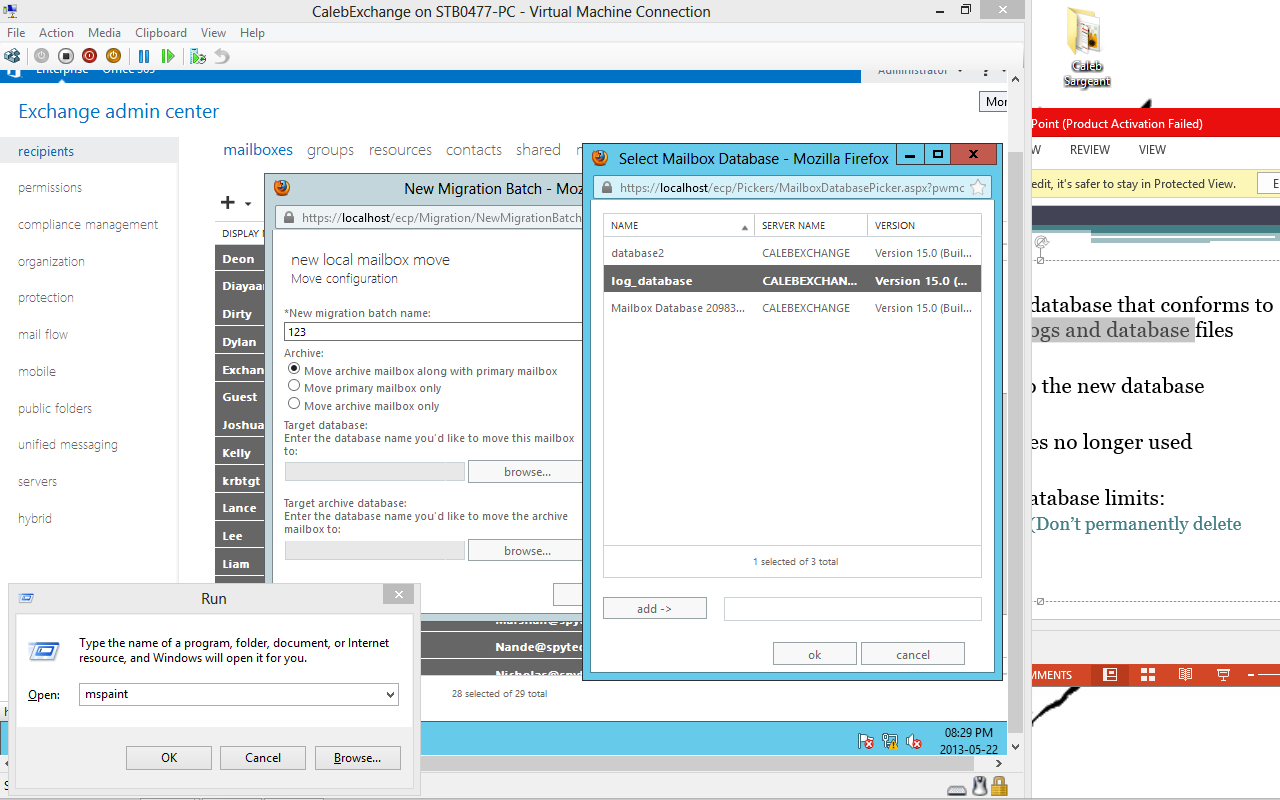Click the grey Revert arrow in VM toolbar
The width and height of the screenshot is (1280, 800).
pos(222,56)
